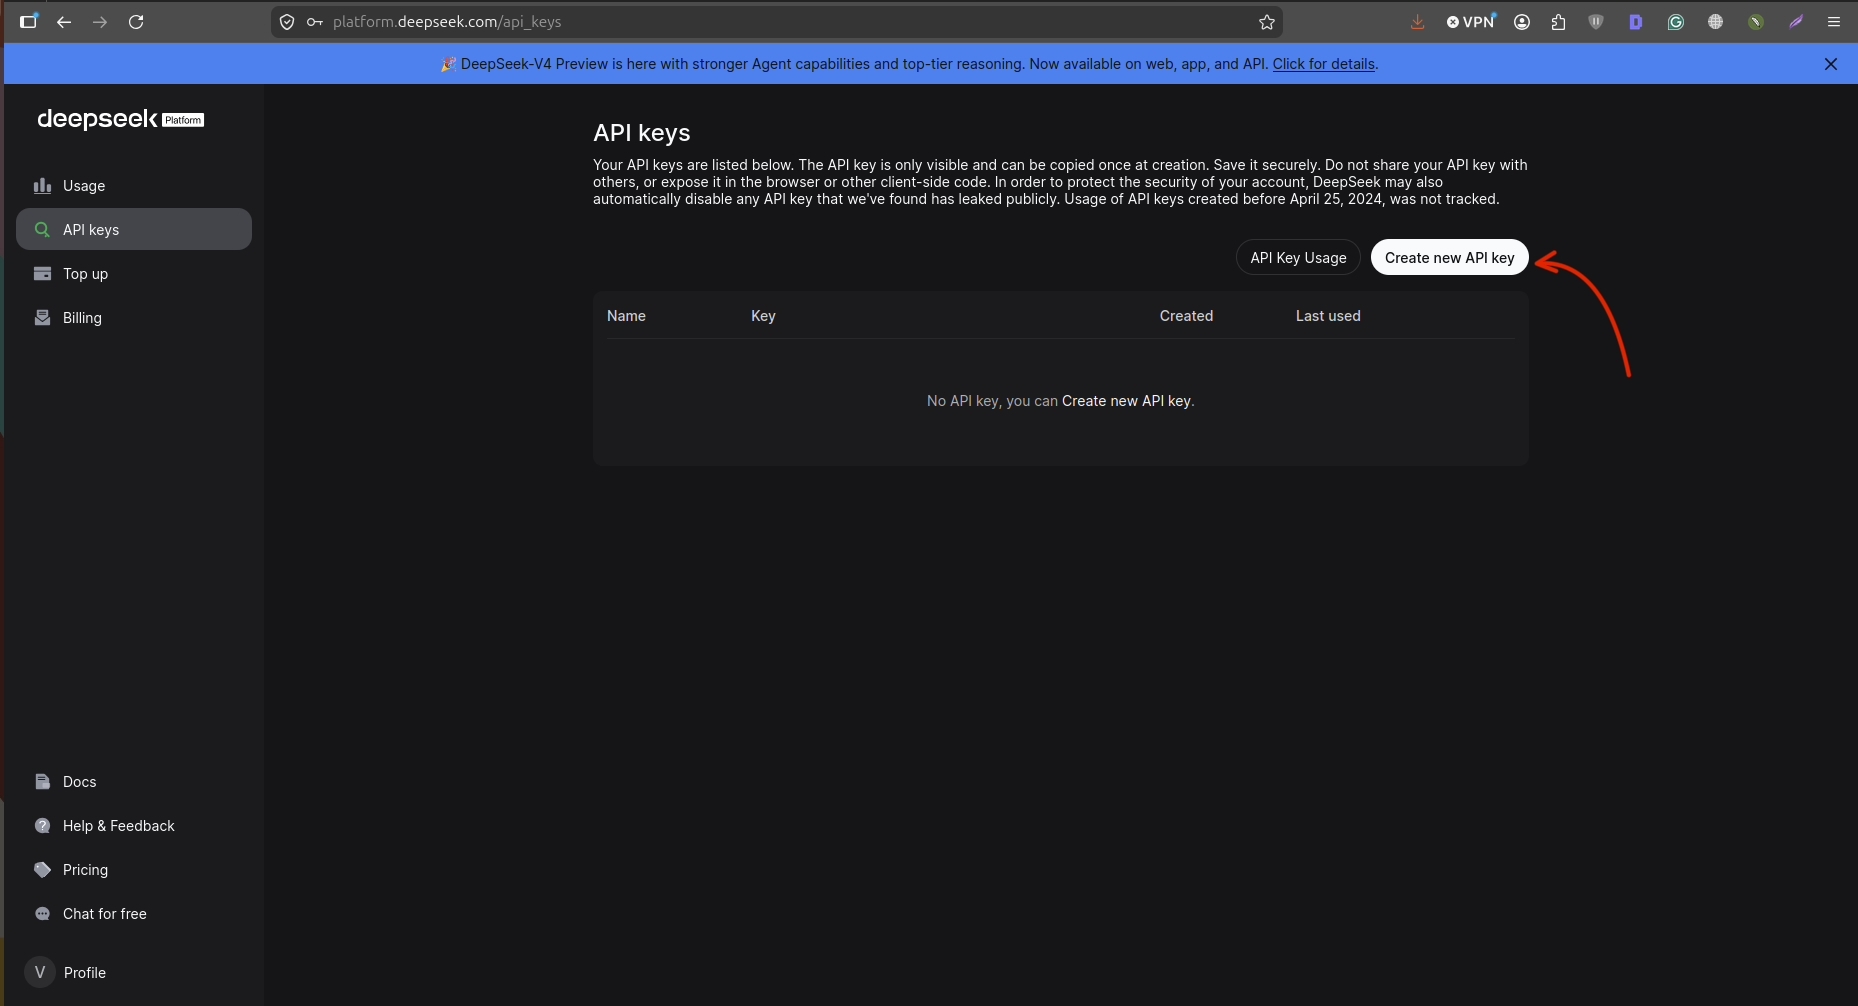Open Help & Feedback question icon
This screenshot has height=1006, width=1858.
tap(42, 826)
